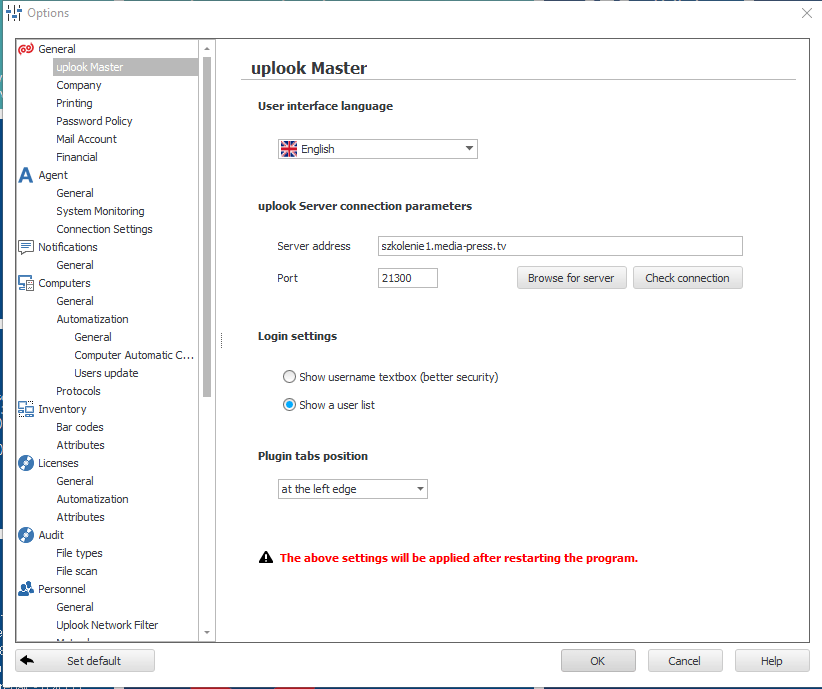The height and width of the screenshot is (689, 822).
Task: Open Automatization under Computers
Action: click(x=92, y=319)
